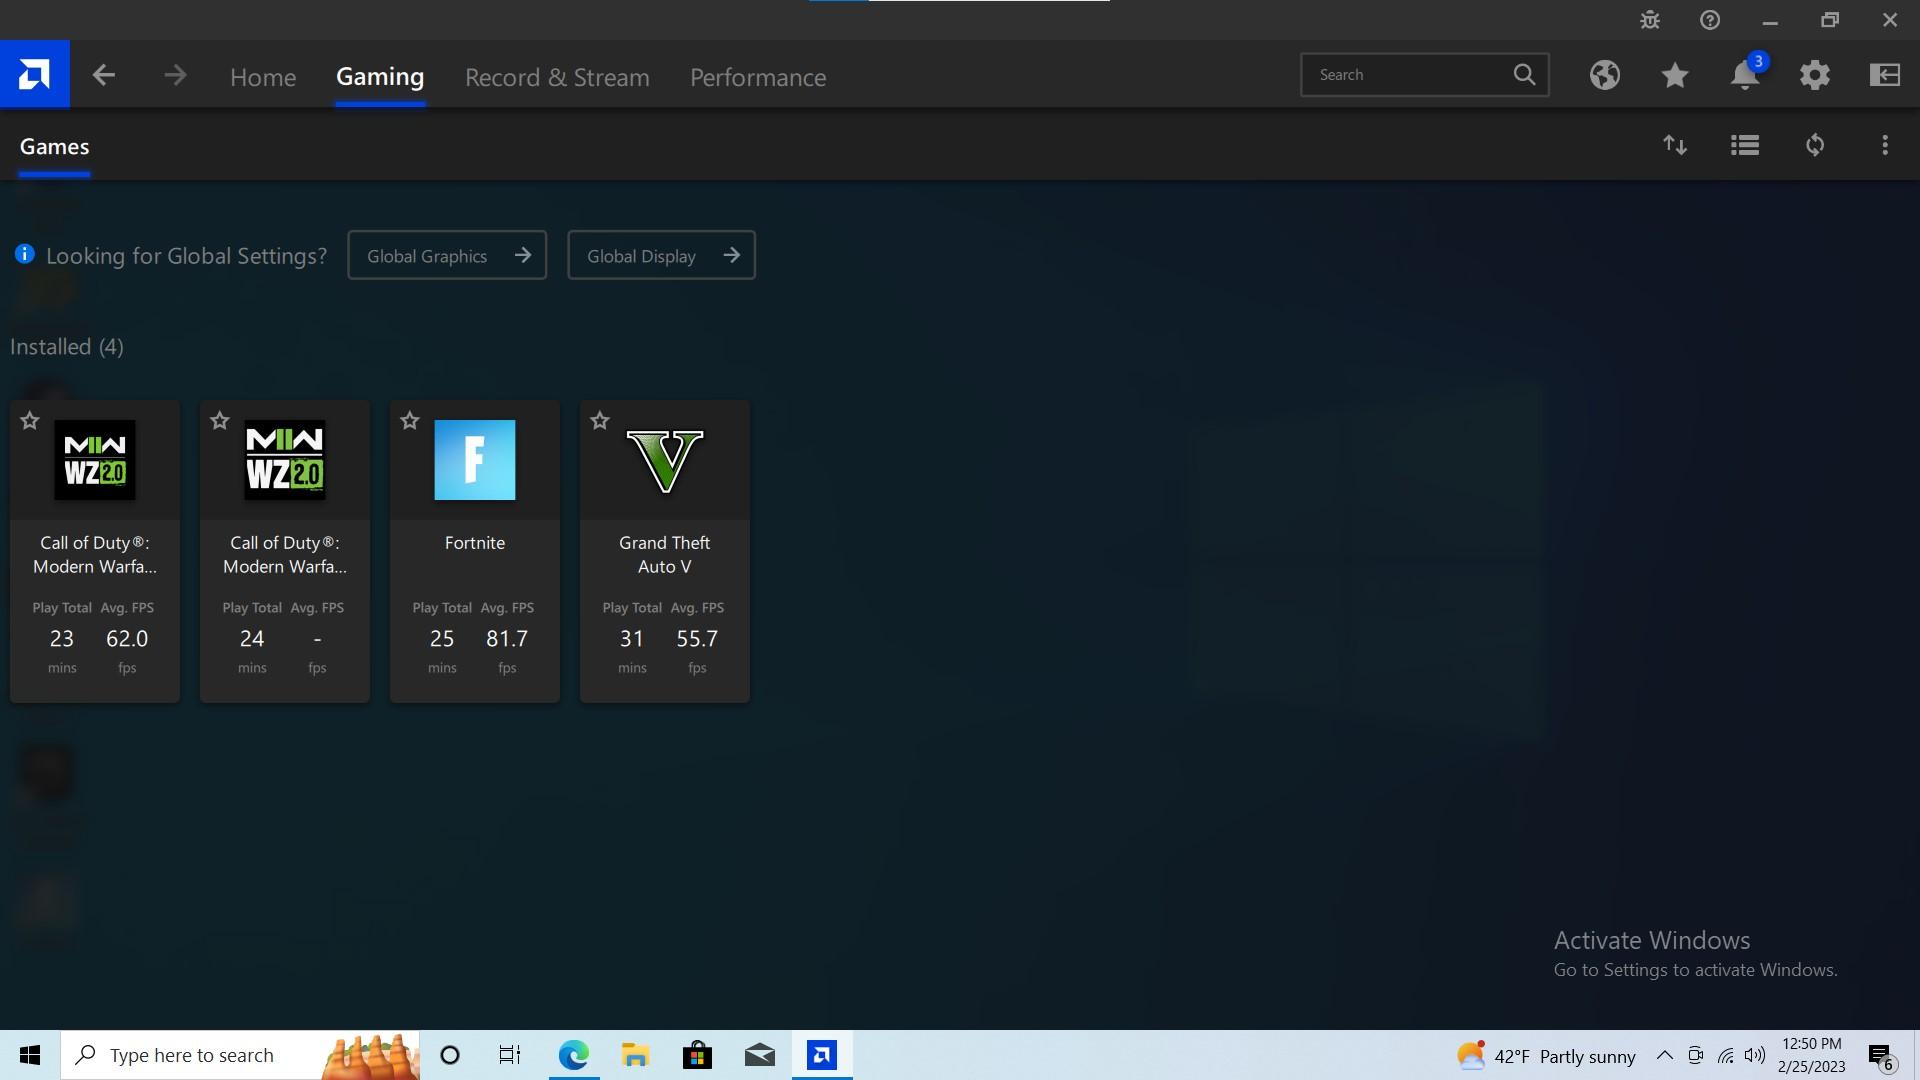This screenshot has width=1920, height=1080.
Task: Click the AMD Software taskbar icon
Action: pyautogui.click(x=822, y=1055)
